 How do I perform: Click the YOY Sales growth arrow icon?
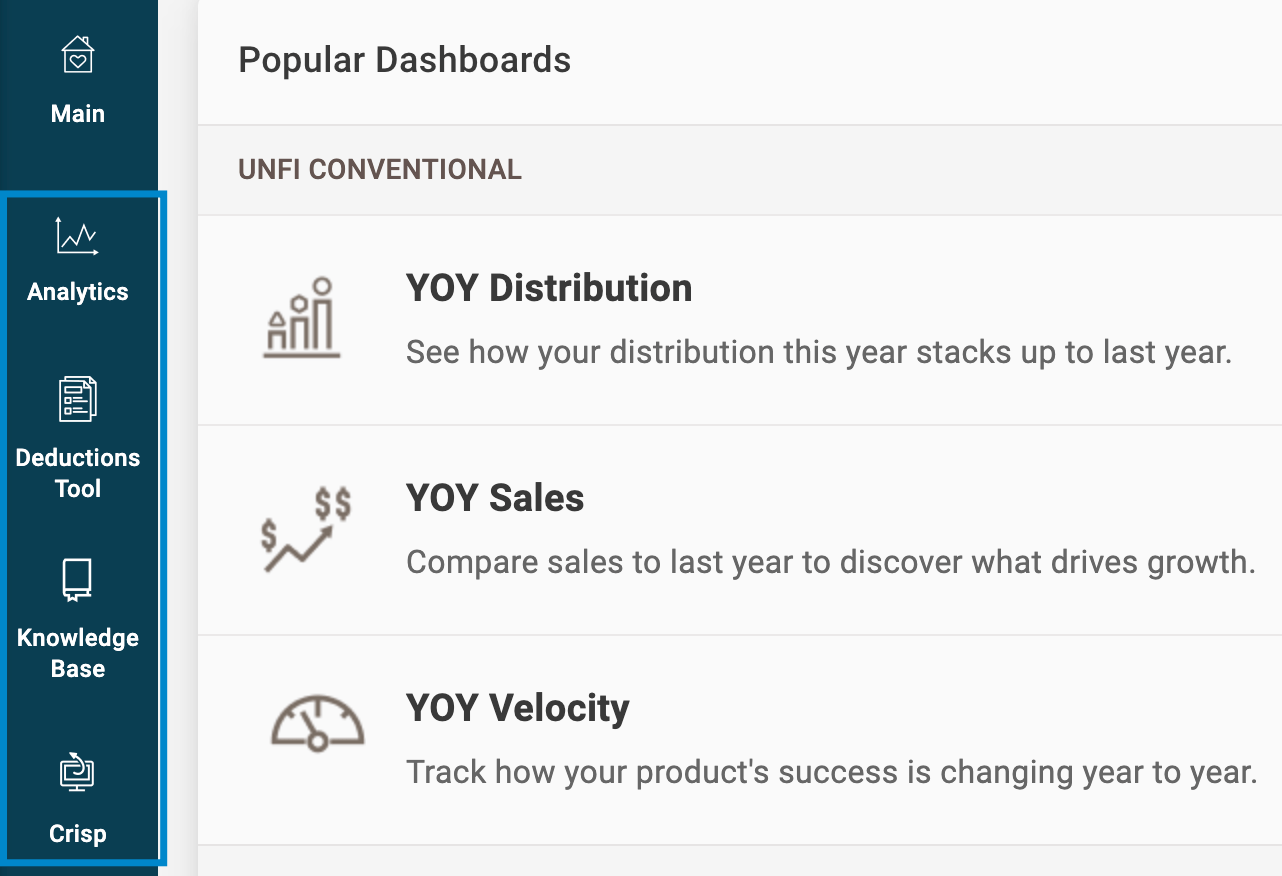coord(305,529)
